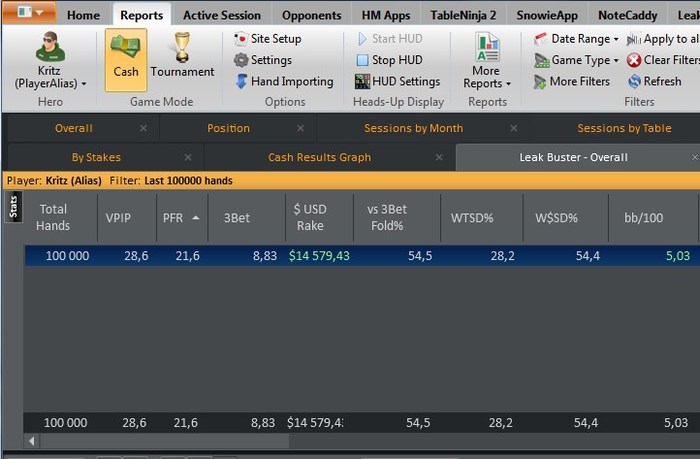Open Site Setup

coord(267,39)
